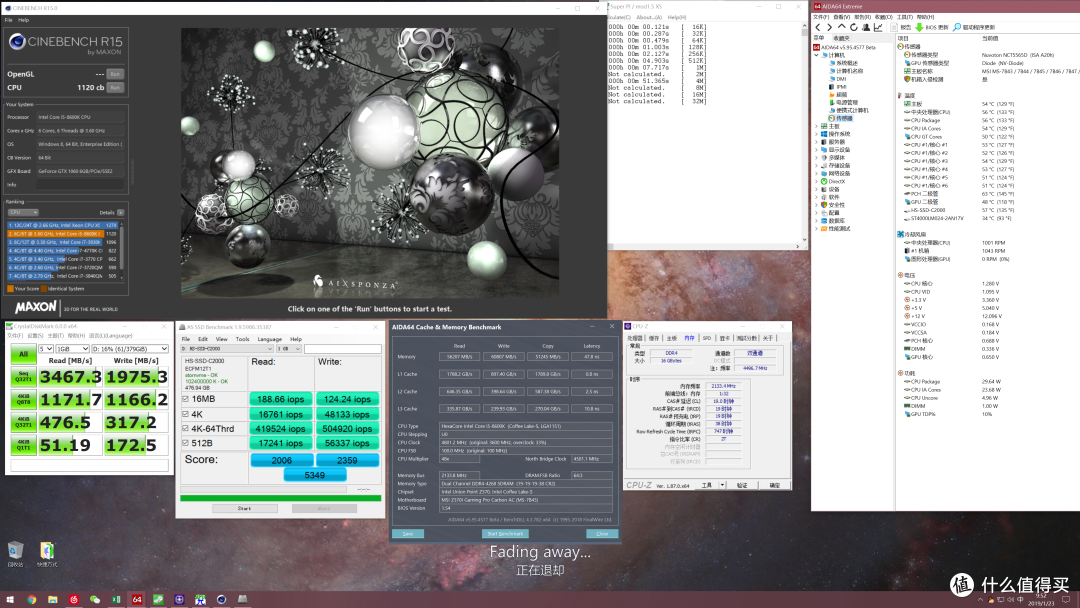Click the grey drive icon on the taskbar
The width and height of the screenshot is (1080, 608).
pos(242,600)
